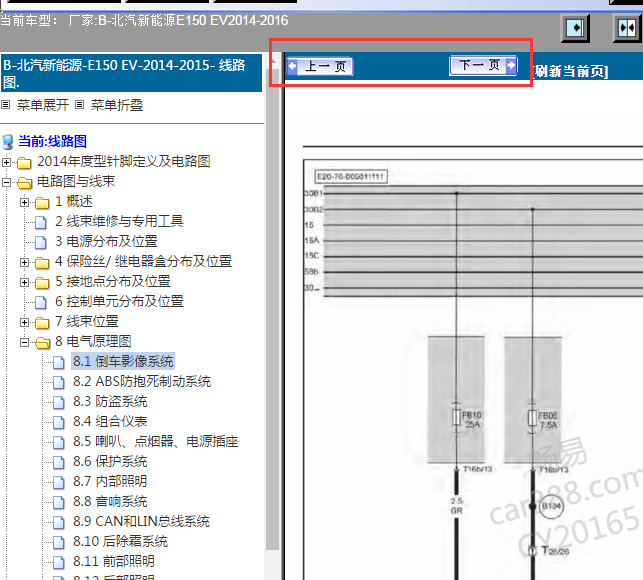Expand 5 接地点分布及位置 node
The image size is (643, 580).
[x=24, y=283]
